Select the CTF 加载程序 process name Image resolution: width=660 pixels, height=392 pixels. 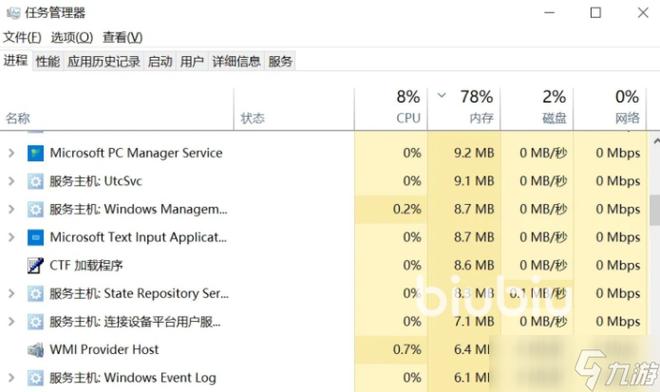[x=86, y=266]
